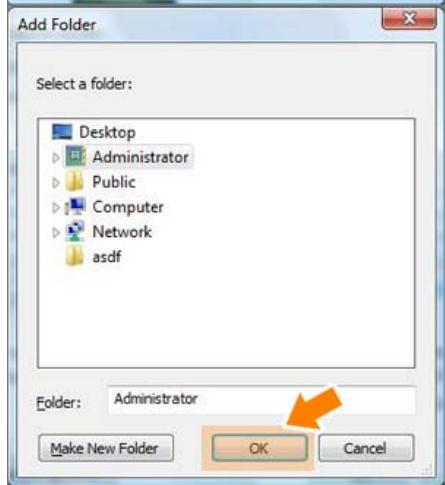Click the Network icon in tree
The height and width of the screenshot is (485, 445).
[75, 231]
